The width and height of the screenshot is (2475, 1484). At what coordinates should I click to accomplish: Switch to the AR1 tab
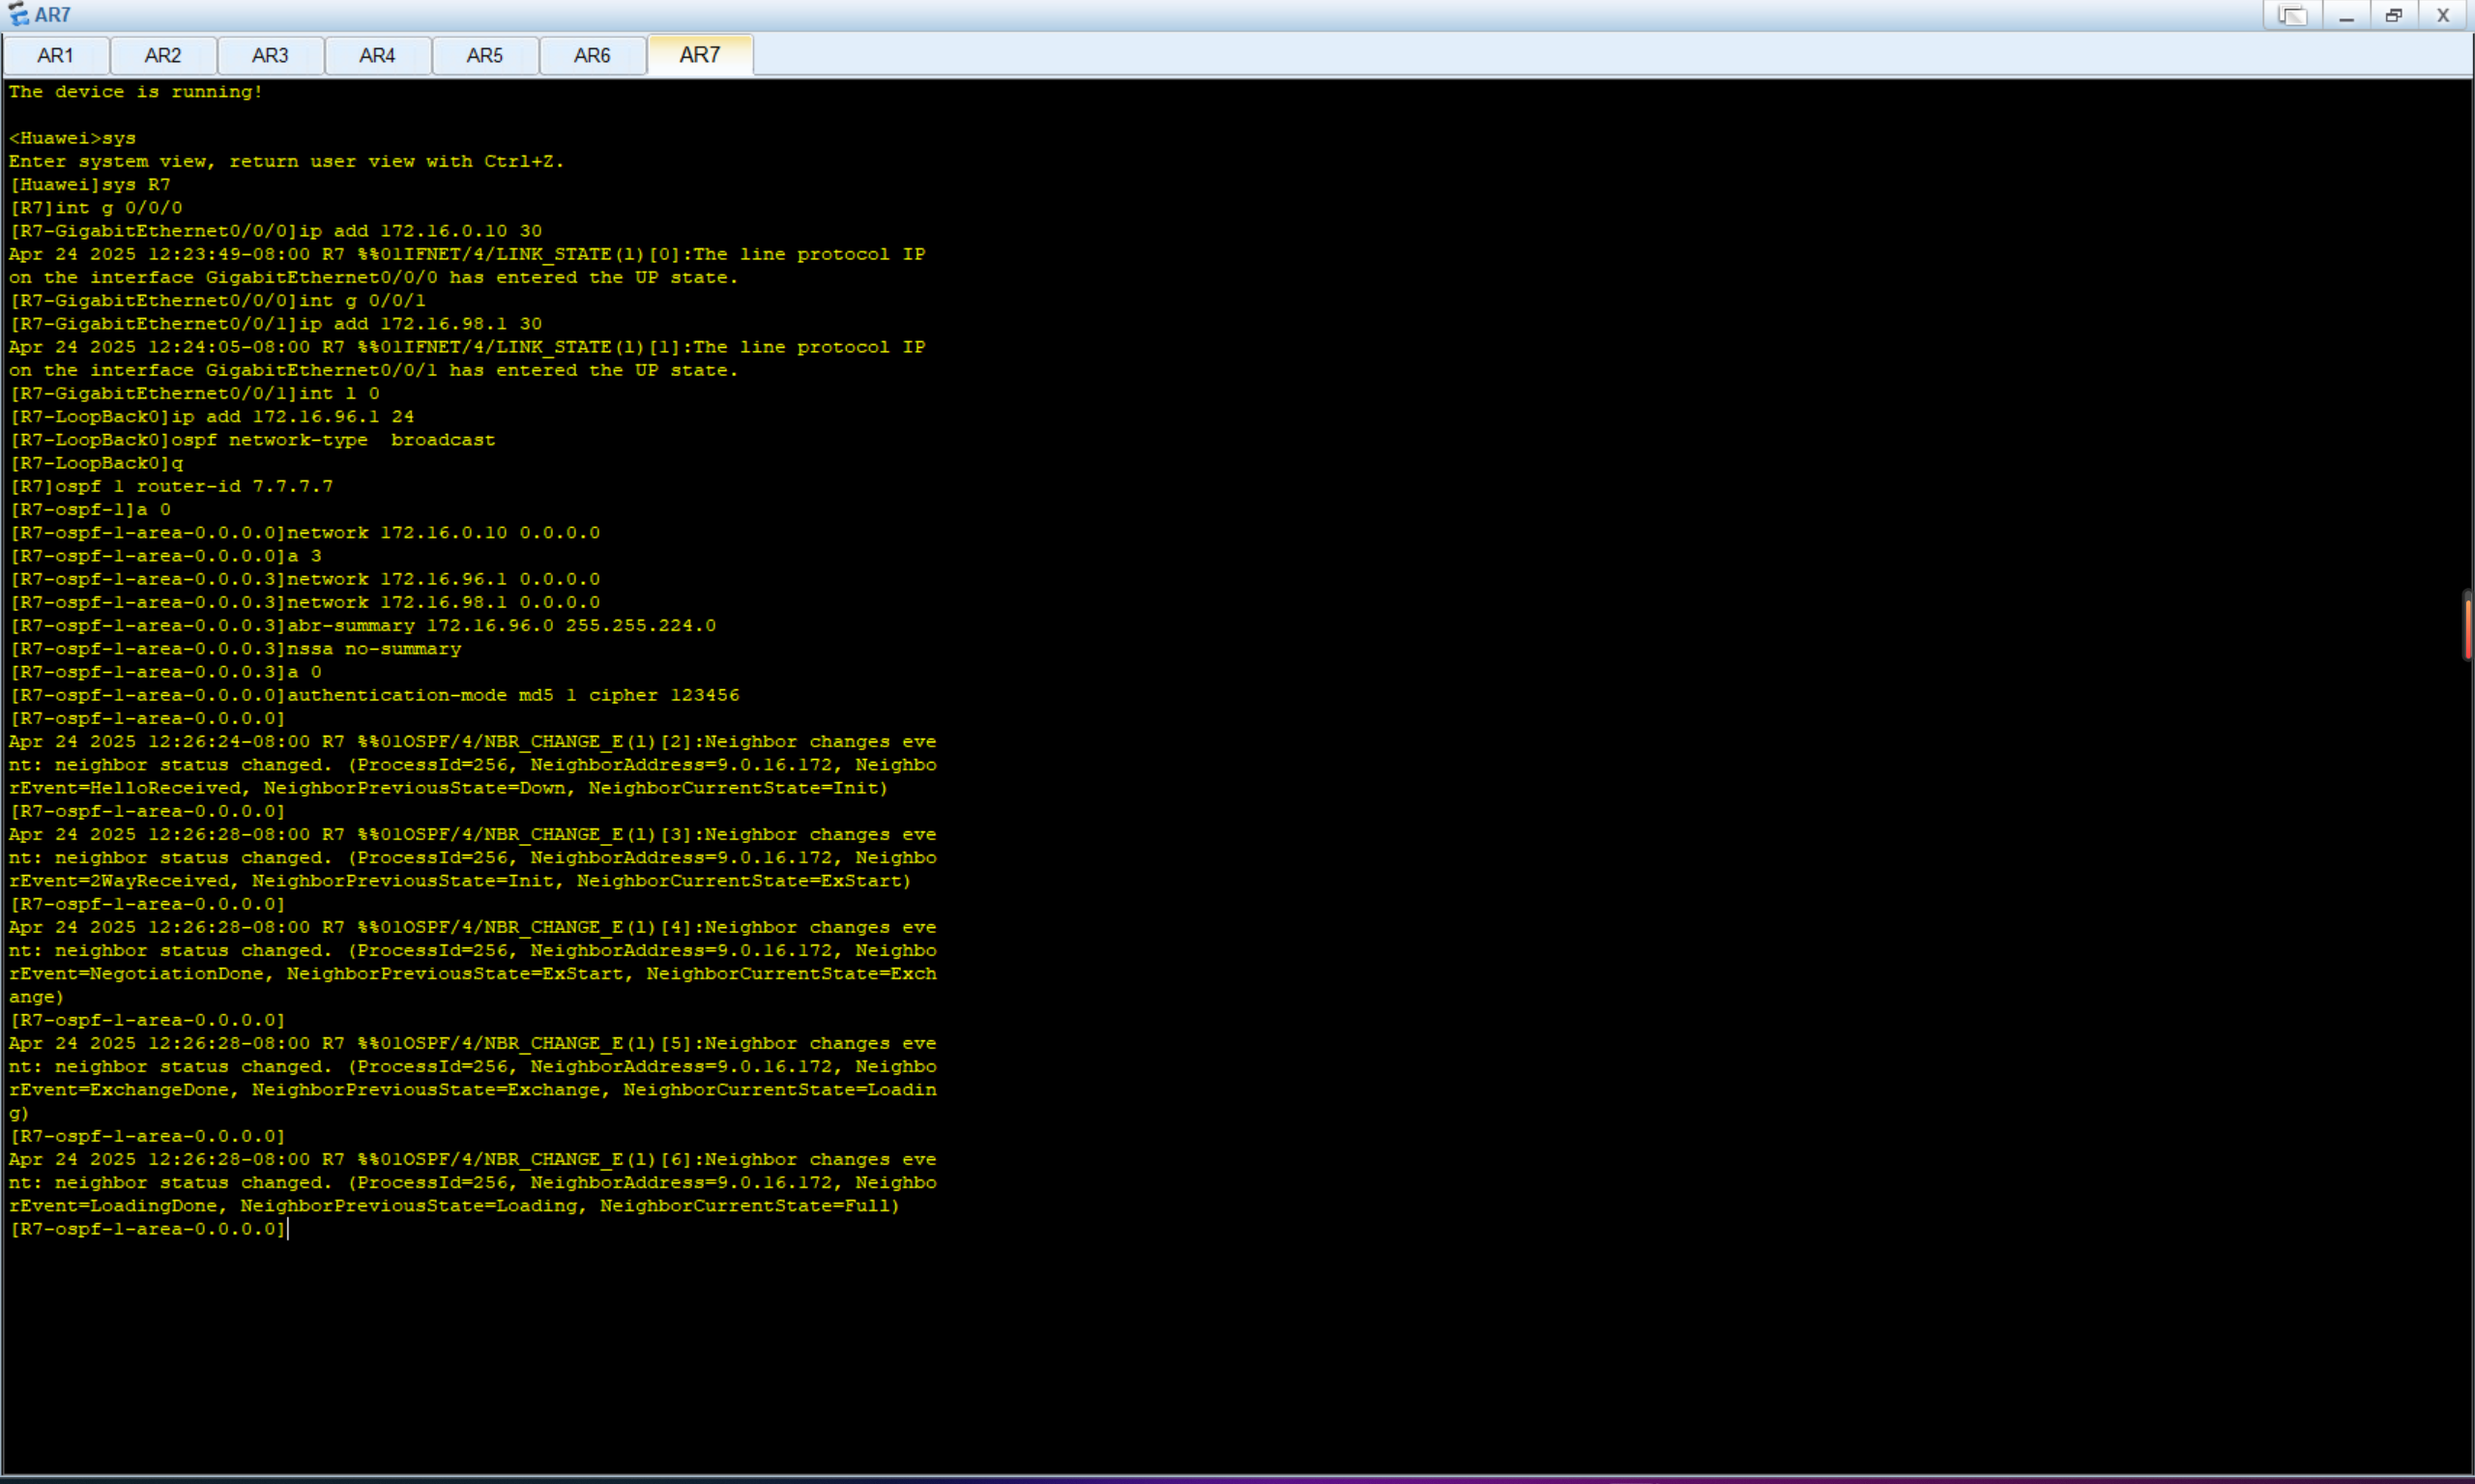point(55,56)
